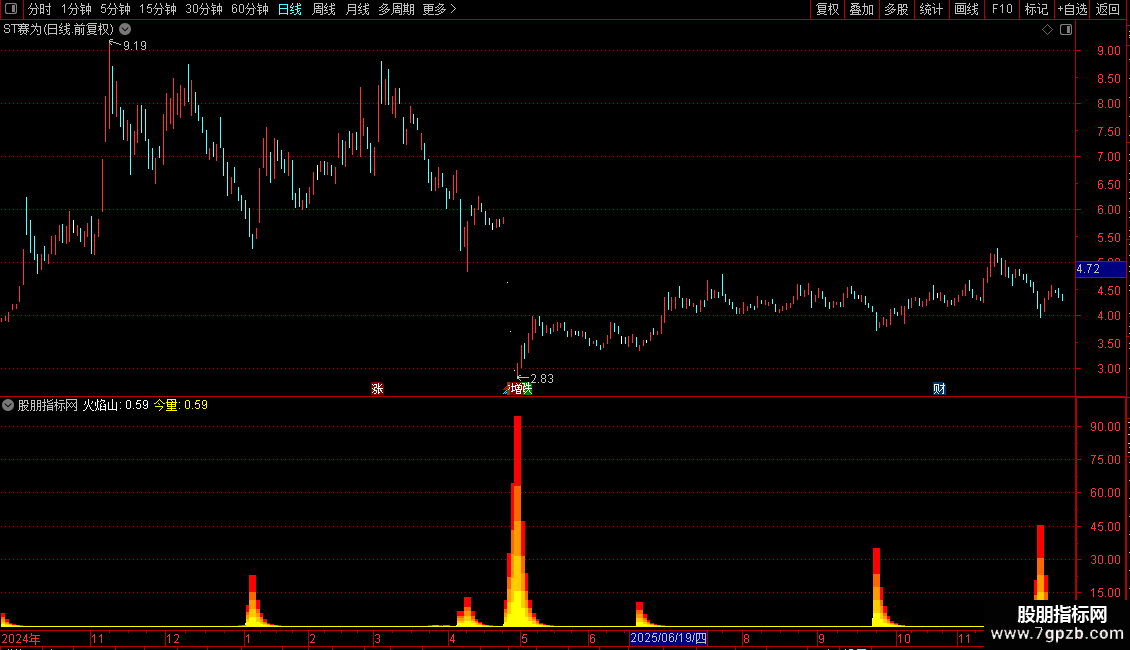The height and width of the screenshot is (650, 1130).
Task: Click the 标记 mark button
Action: pos(1036,9)
